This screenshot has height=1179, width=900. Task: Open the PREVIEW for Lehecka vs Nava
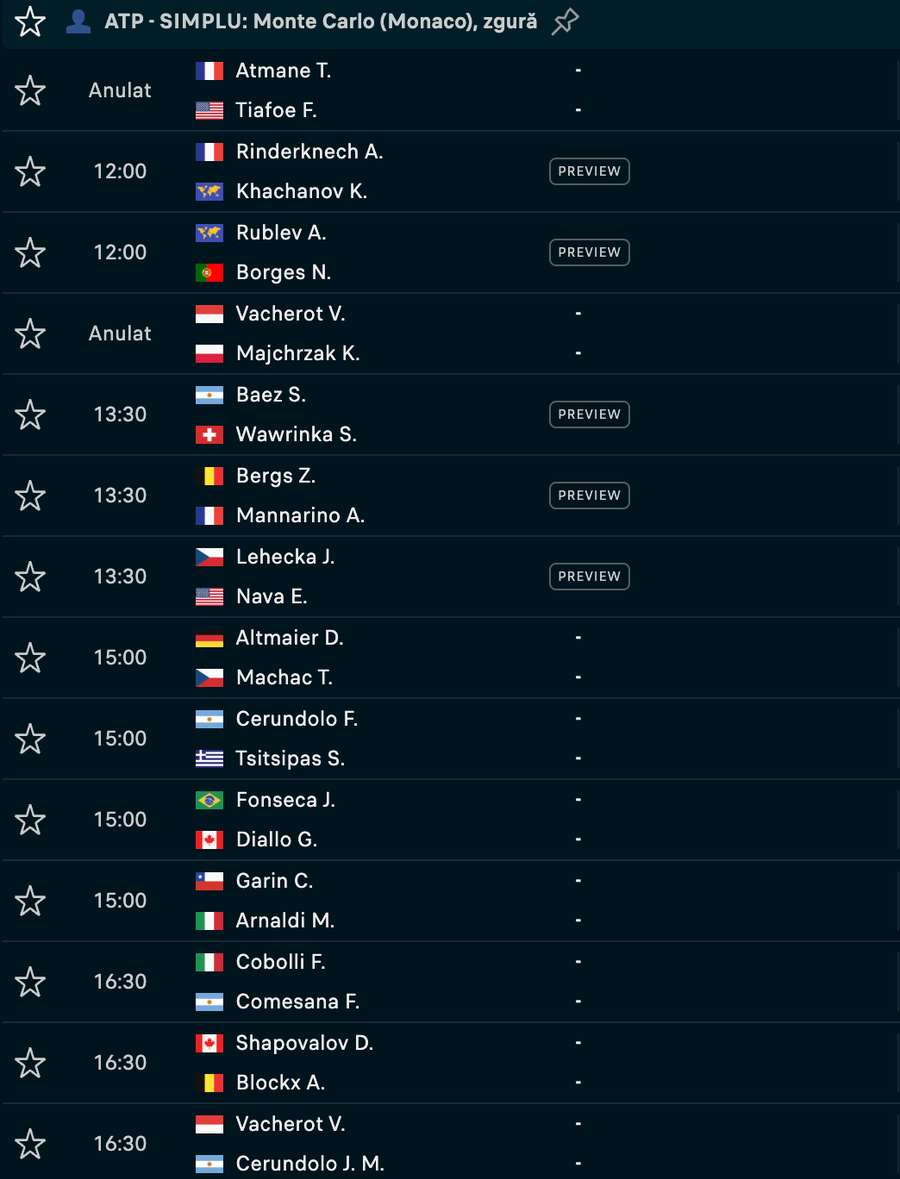tap(589, 576)
